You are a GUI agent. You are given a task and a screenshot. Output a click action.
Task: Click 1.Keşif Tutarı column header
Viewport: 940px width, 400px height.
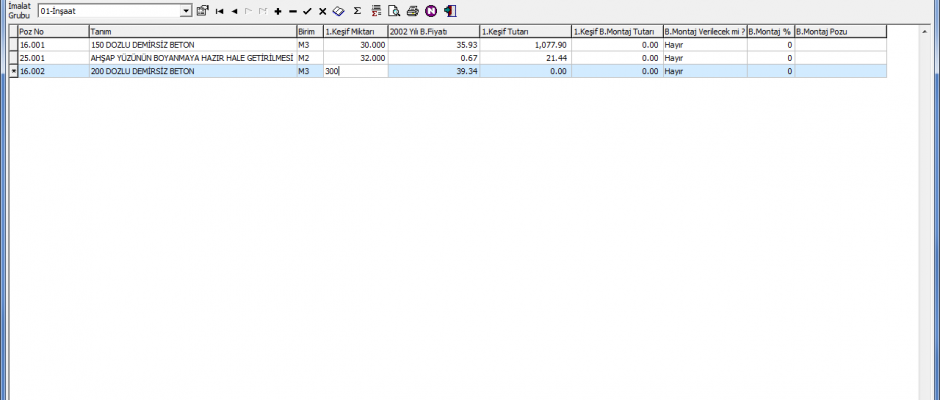click(x=525, y=32)
